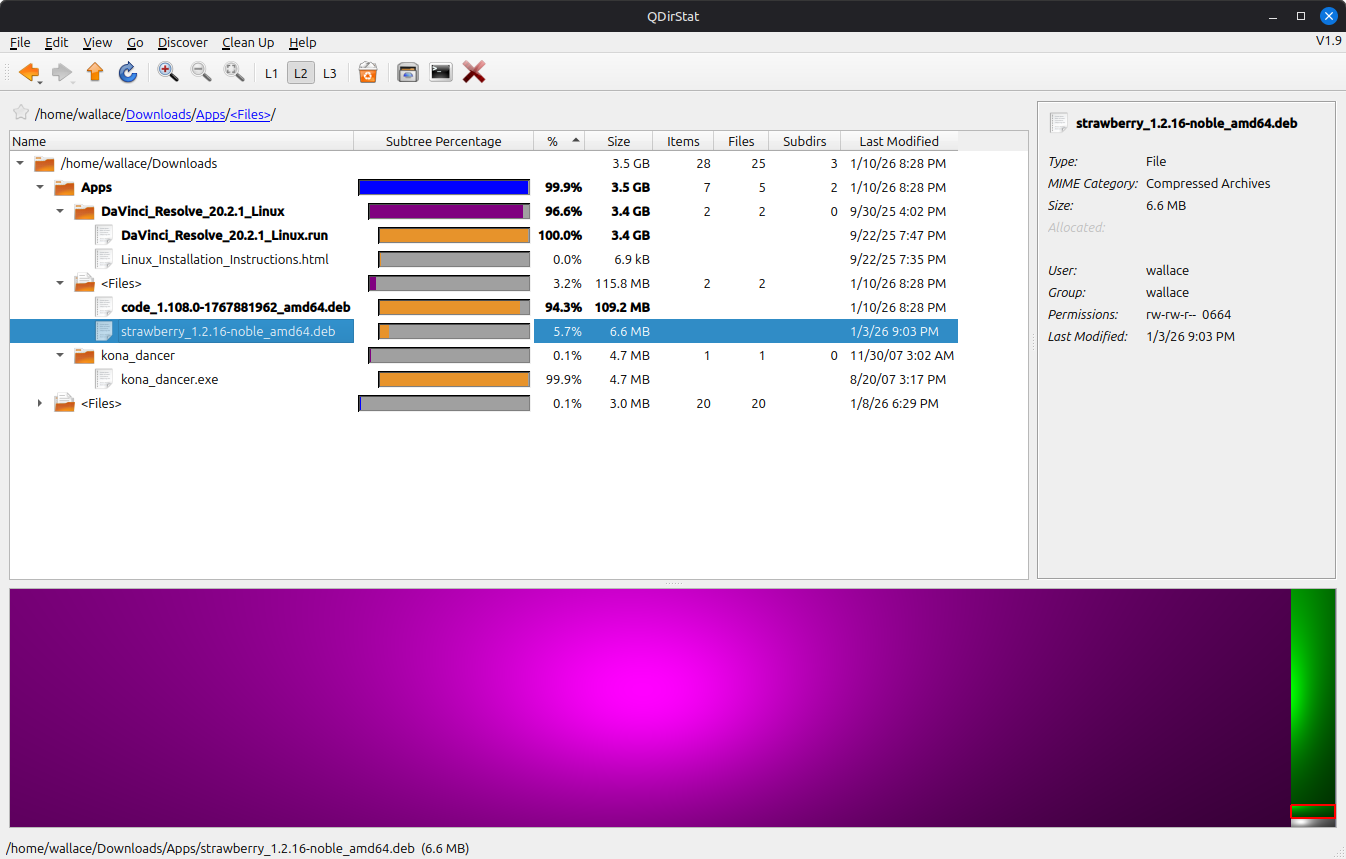This screenshot has width=1346, height=859.
Task: Click the orange Back arrow icon
Action: coord(28,72)
